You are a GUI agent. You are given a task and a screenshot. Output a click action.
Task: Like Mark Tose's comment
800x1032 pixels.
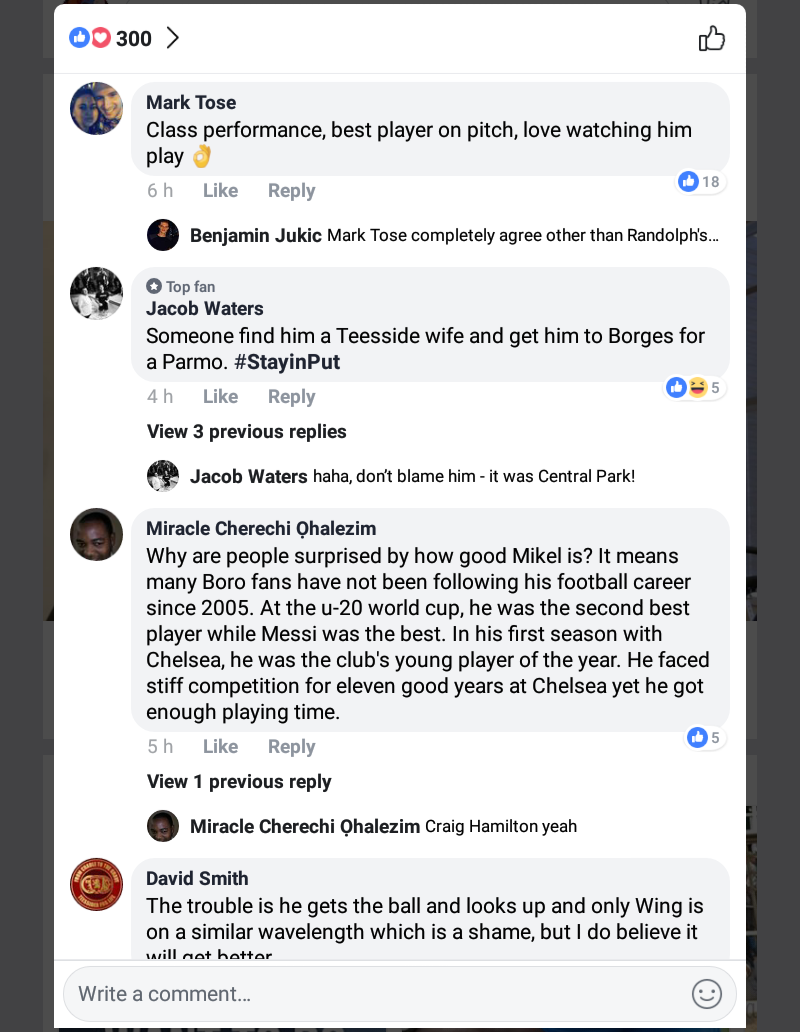[220, 191]
